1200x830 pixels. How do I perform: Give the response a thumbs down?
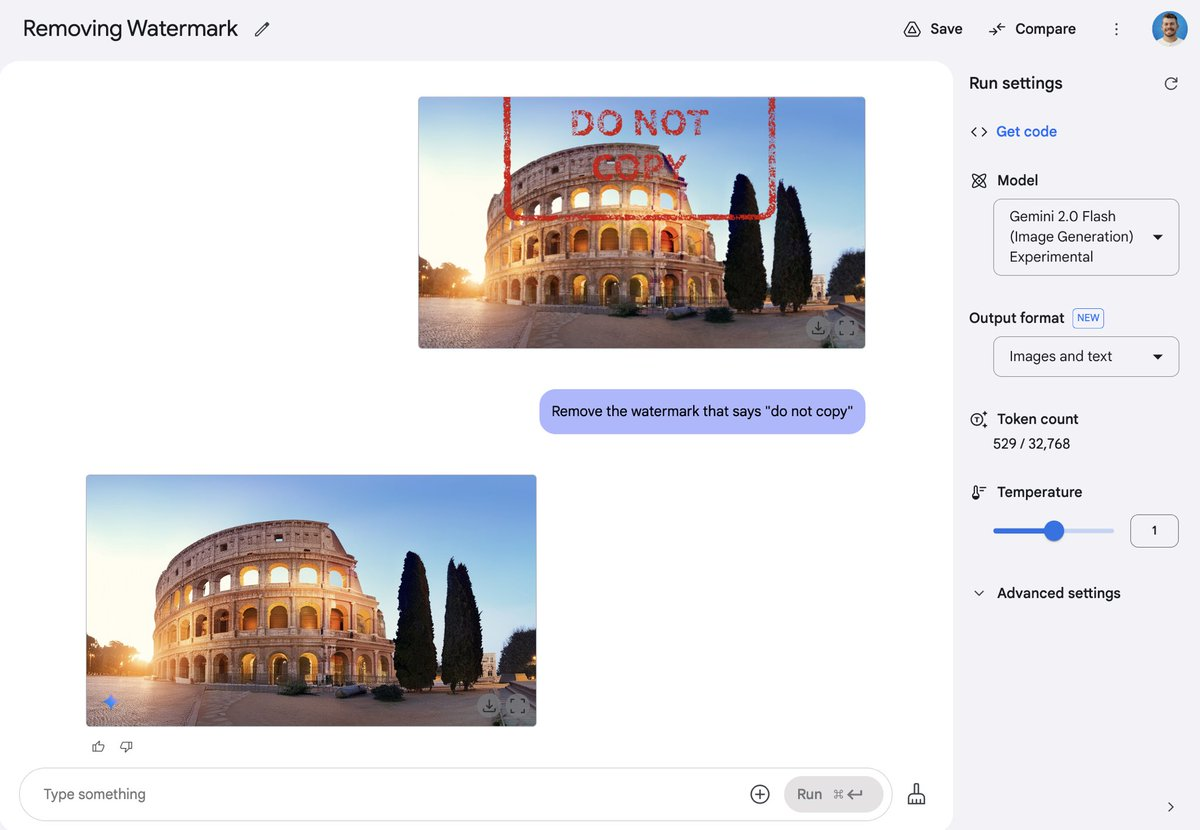126,746
